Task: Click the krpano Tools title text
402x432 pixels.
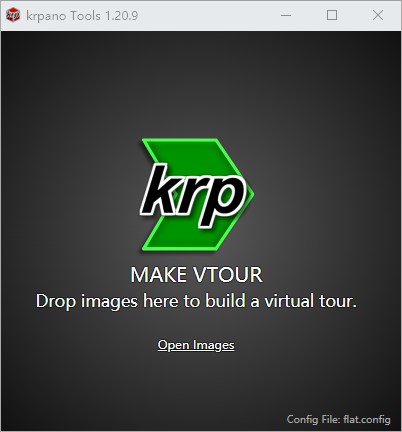Action: click(63, 16)
